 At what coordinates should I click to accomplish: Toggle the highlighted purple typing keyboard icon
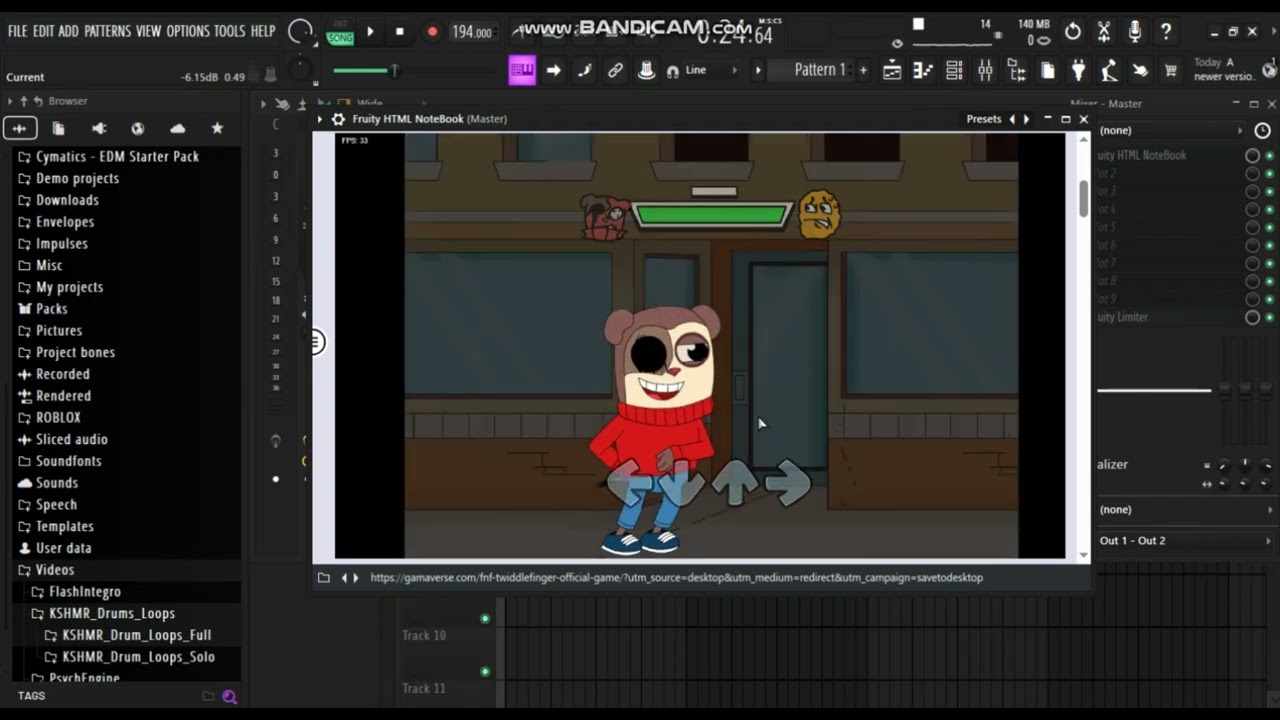522,70
